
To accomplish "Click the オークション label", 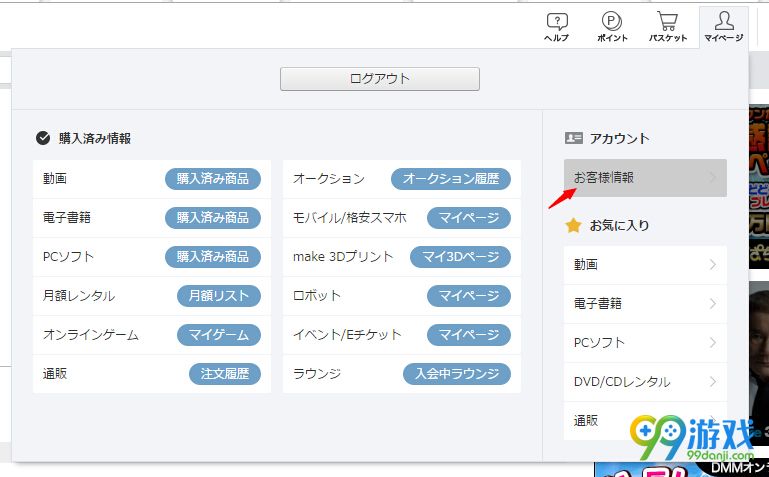I will (329, 179).
